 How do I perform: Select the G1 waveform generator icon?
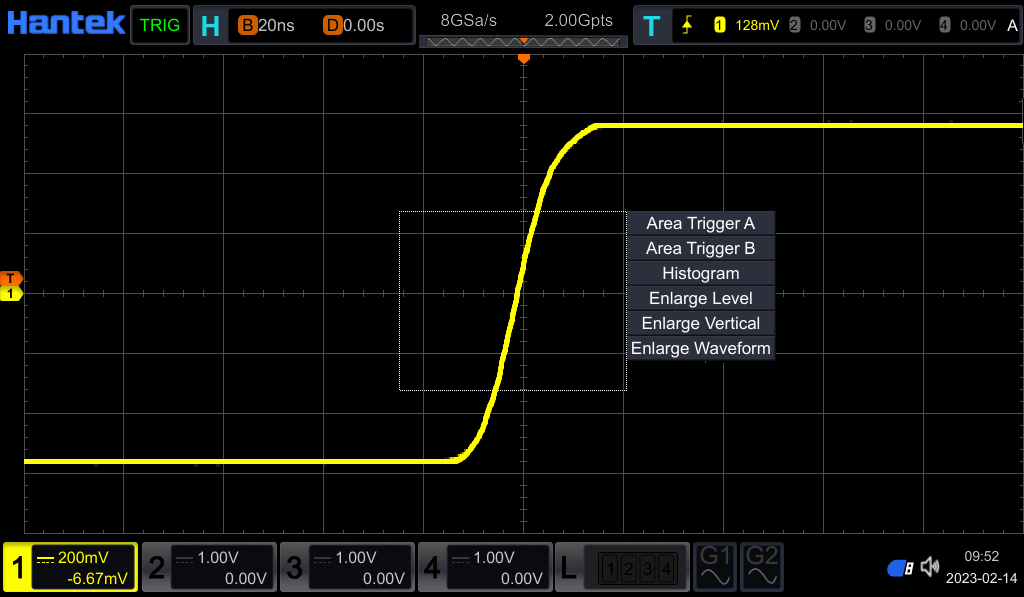click(x=717, y=568)
